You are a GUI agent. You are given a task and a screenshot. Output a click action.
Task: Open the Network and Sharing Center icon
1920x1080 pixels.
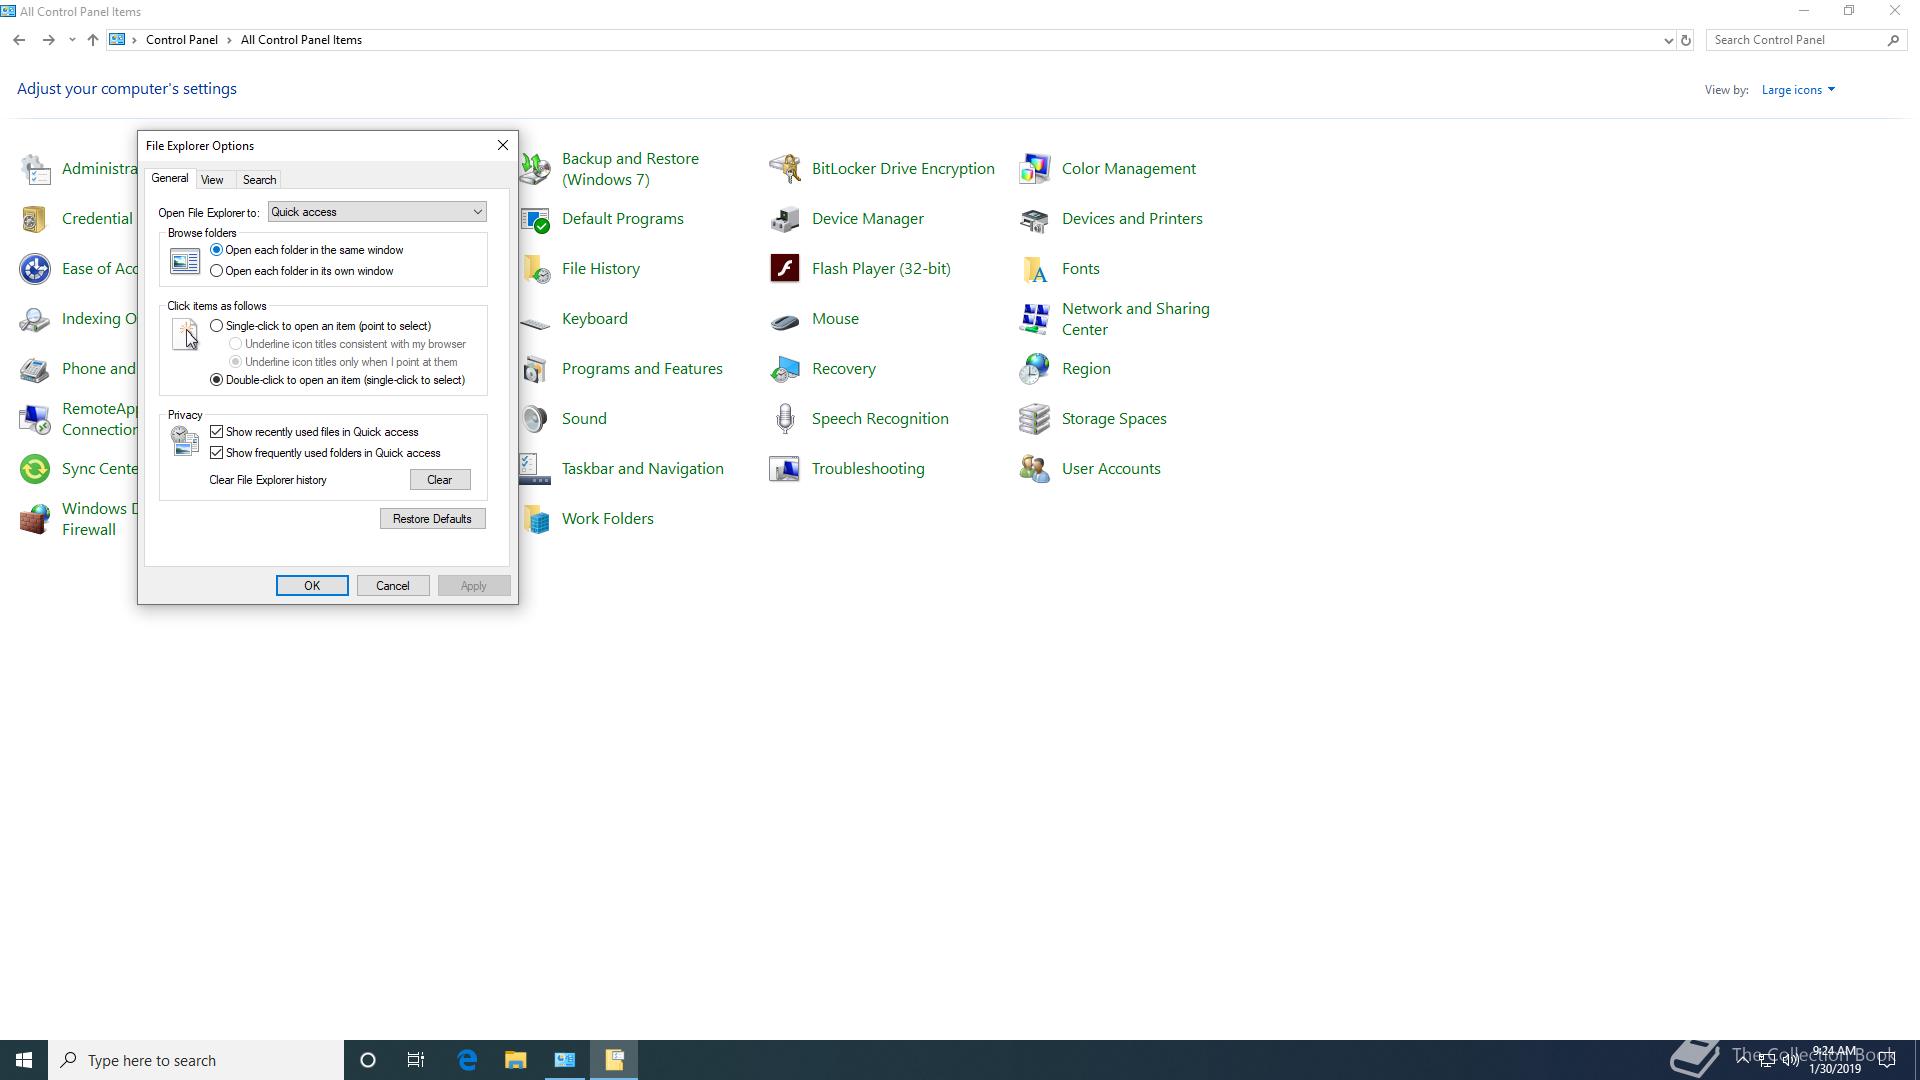point(1035,319)
